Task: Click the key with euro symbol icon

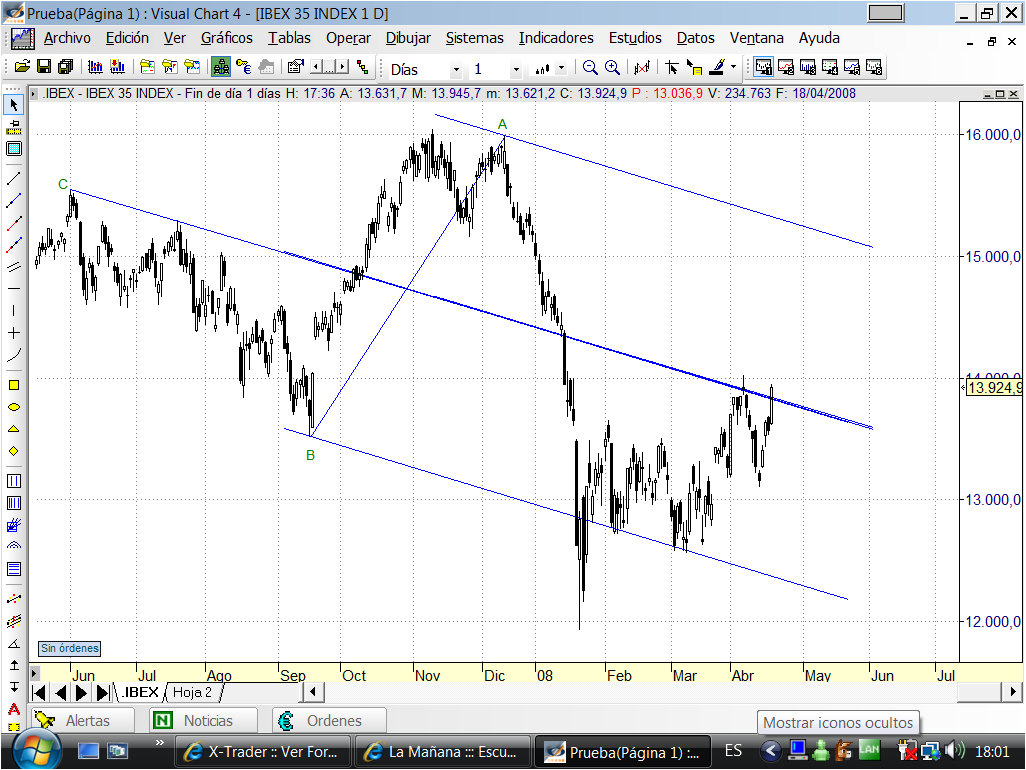Action: [244, 66]
